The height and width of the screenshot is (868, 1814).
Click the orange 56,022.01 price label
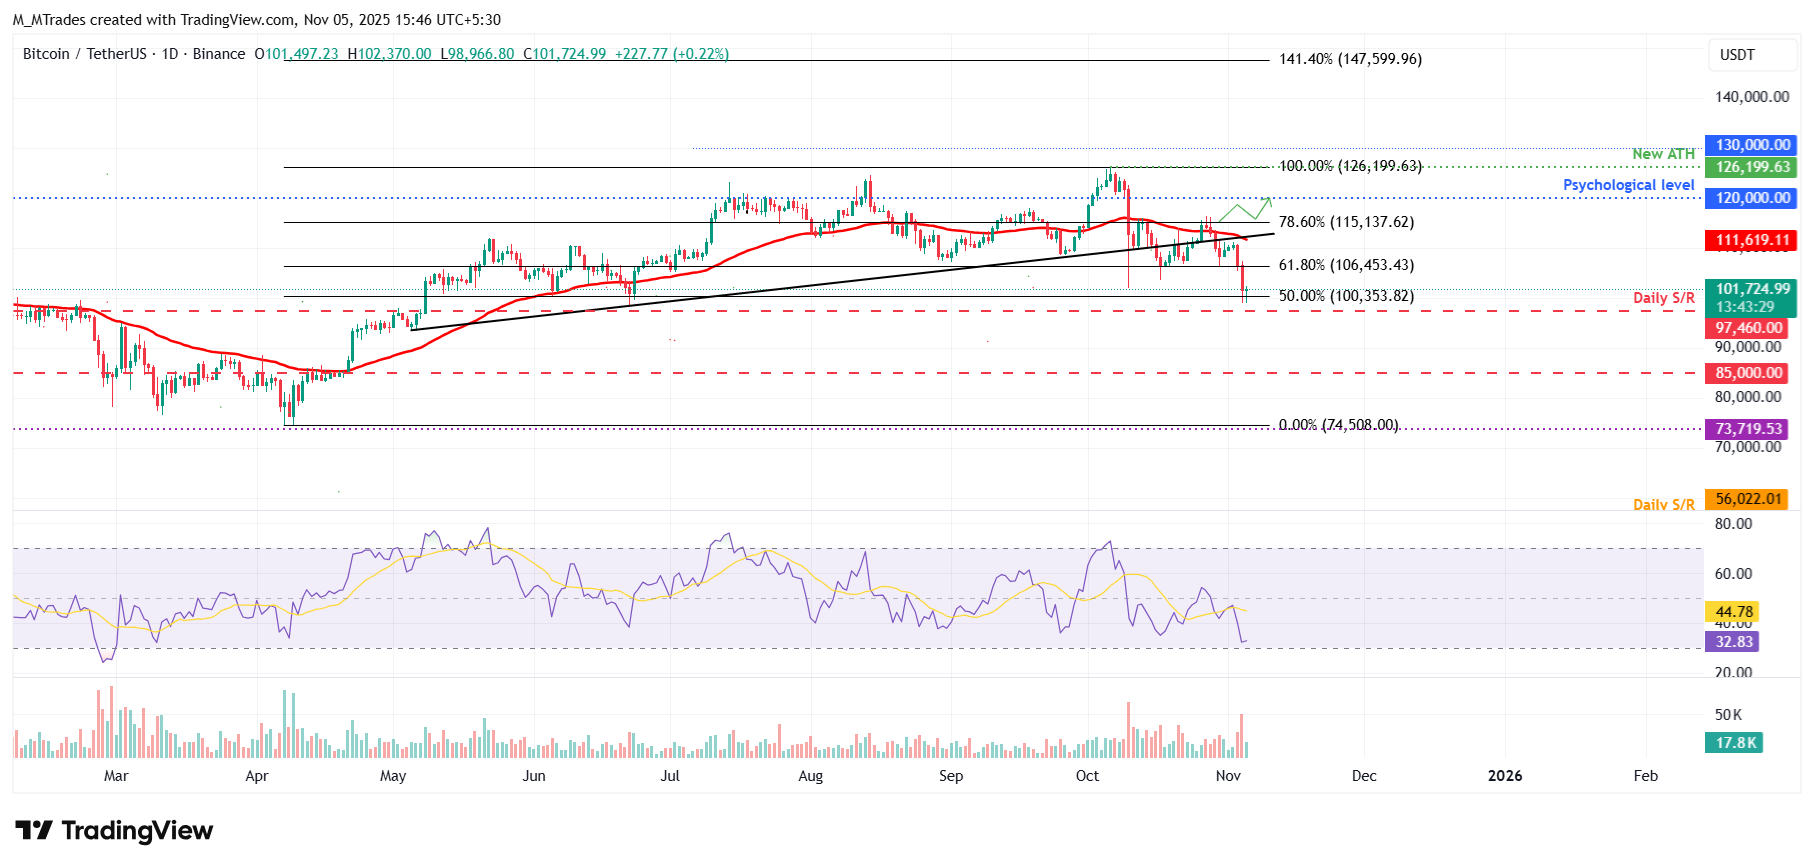[1748, 499]
